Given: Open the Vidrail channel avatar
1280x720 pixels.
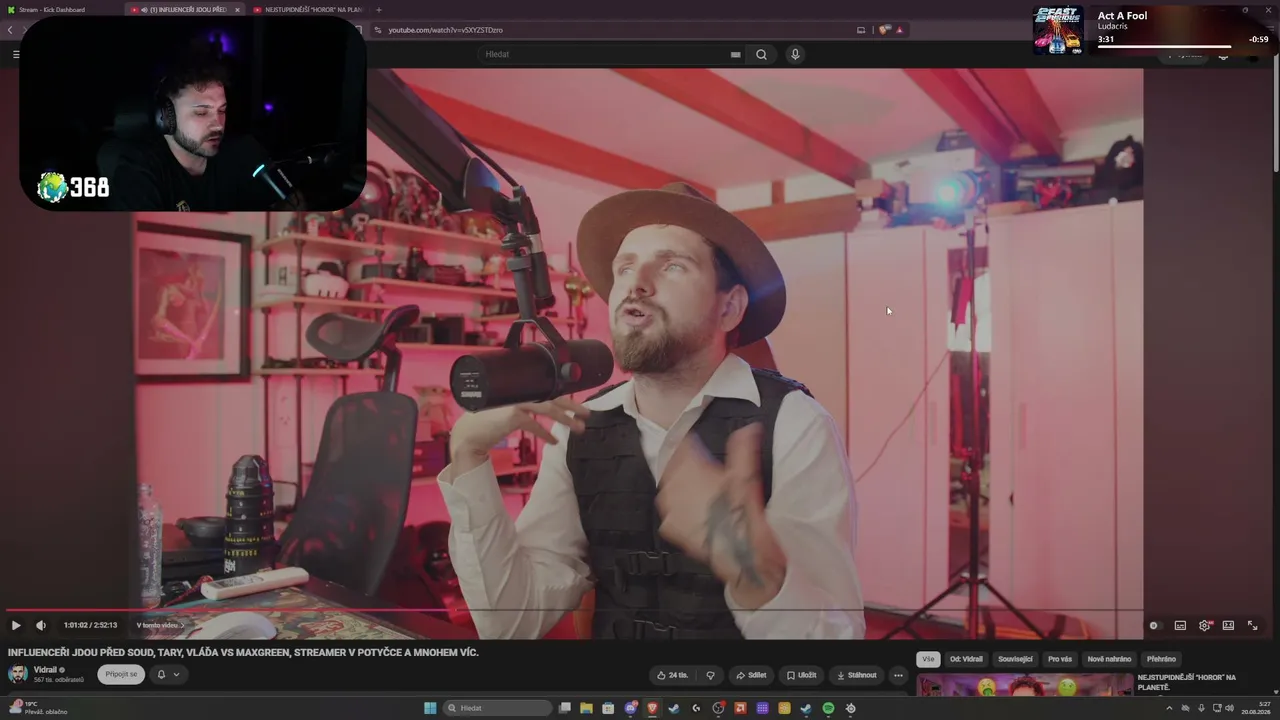Looking at the screenshot, I should tap(18, 673).
